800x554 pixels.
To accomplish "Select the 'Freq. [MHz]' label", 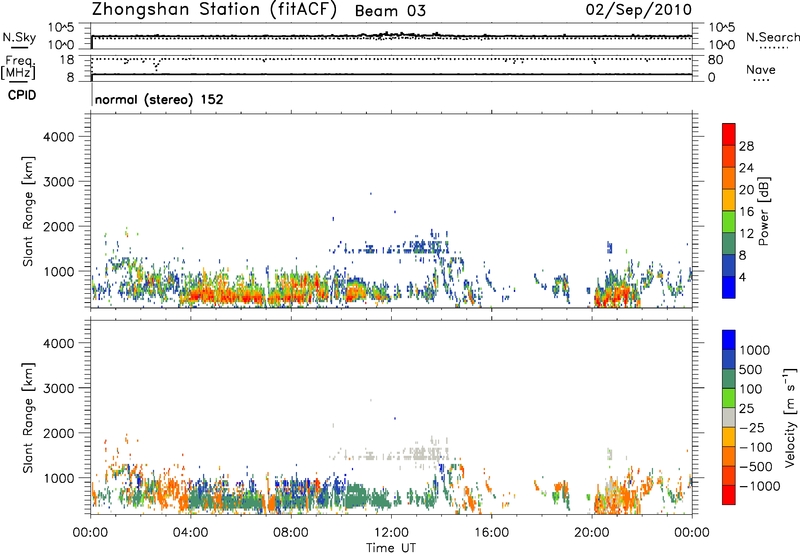I will 19,67.
